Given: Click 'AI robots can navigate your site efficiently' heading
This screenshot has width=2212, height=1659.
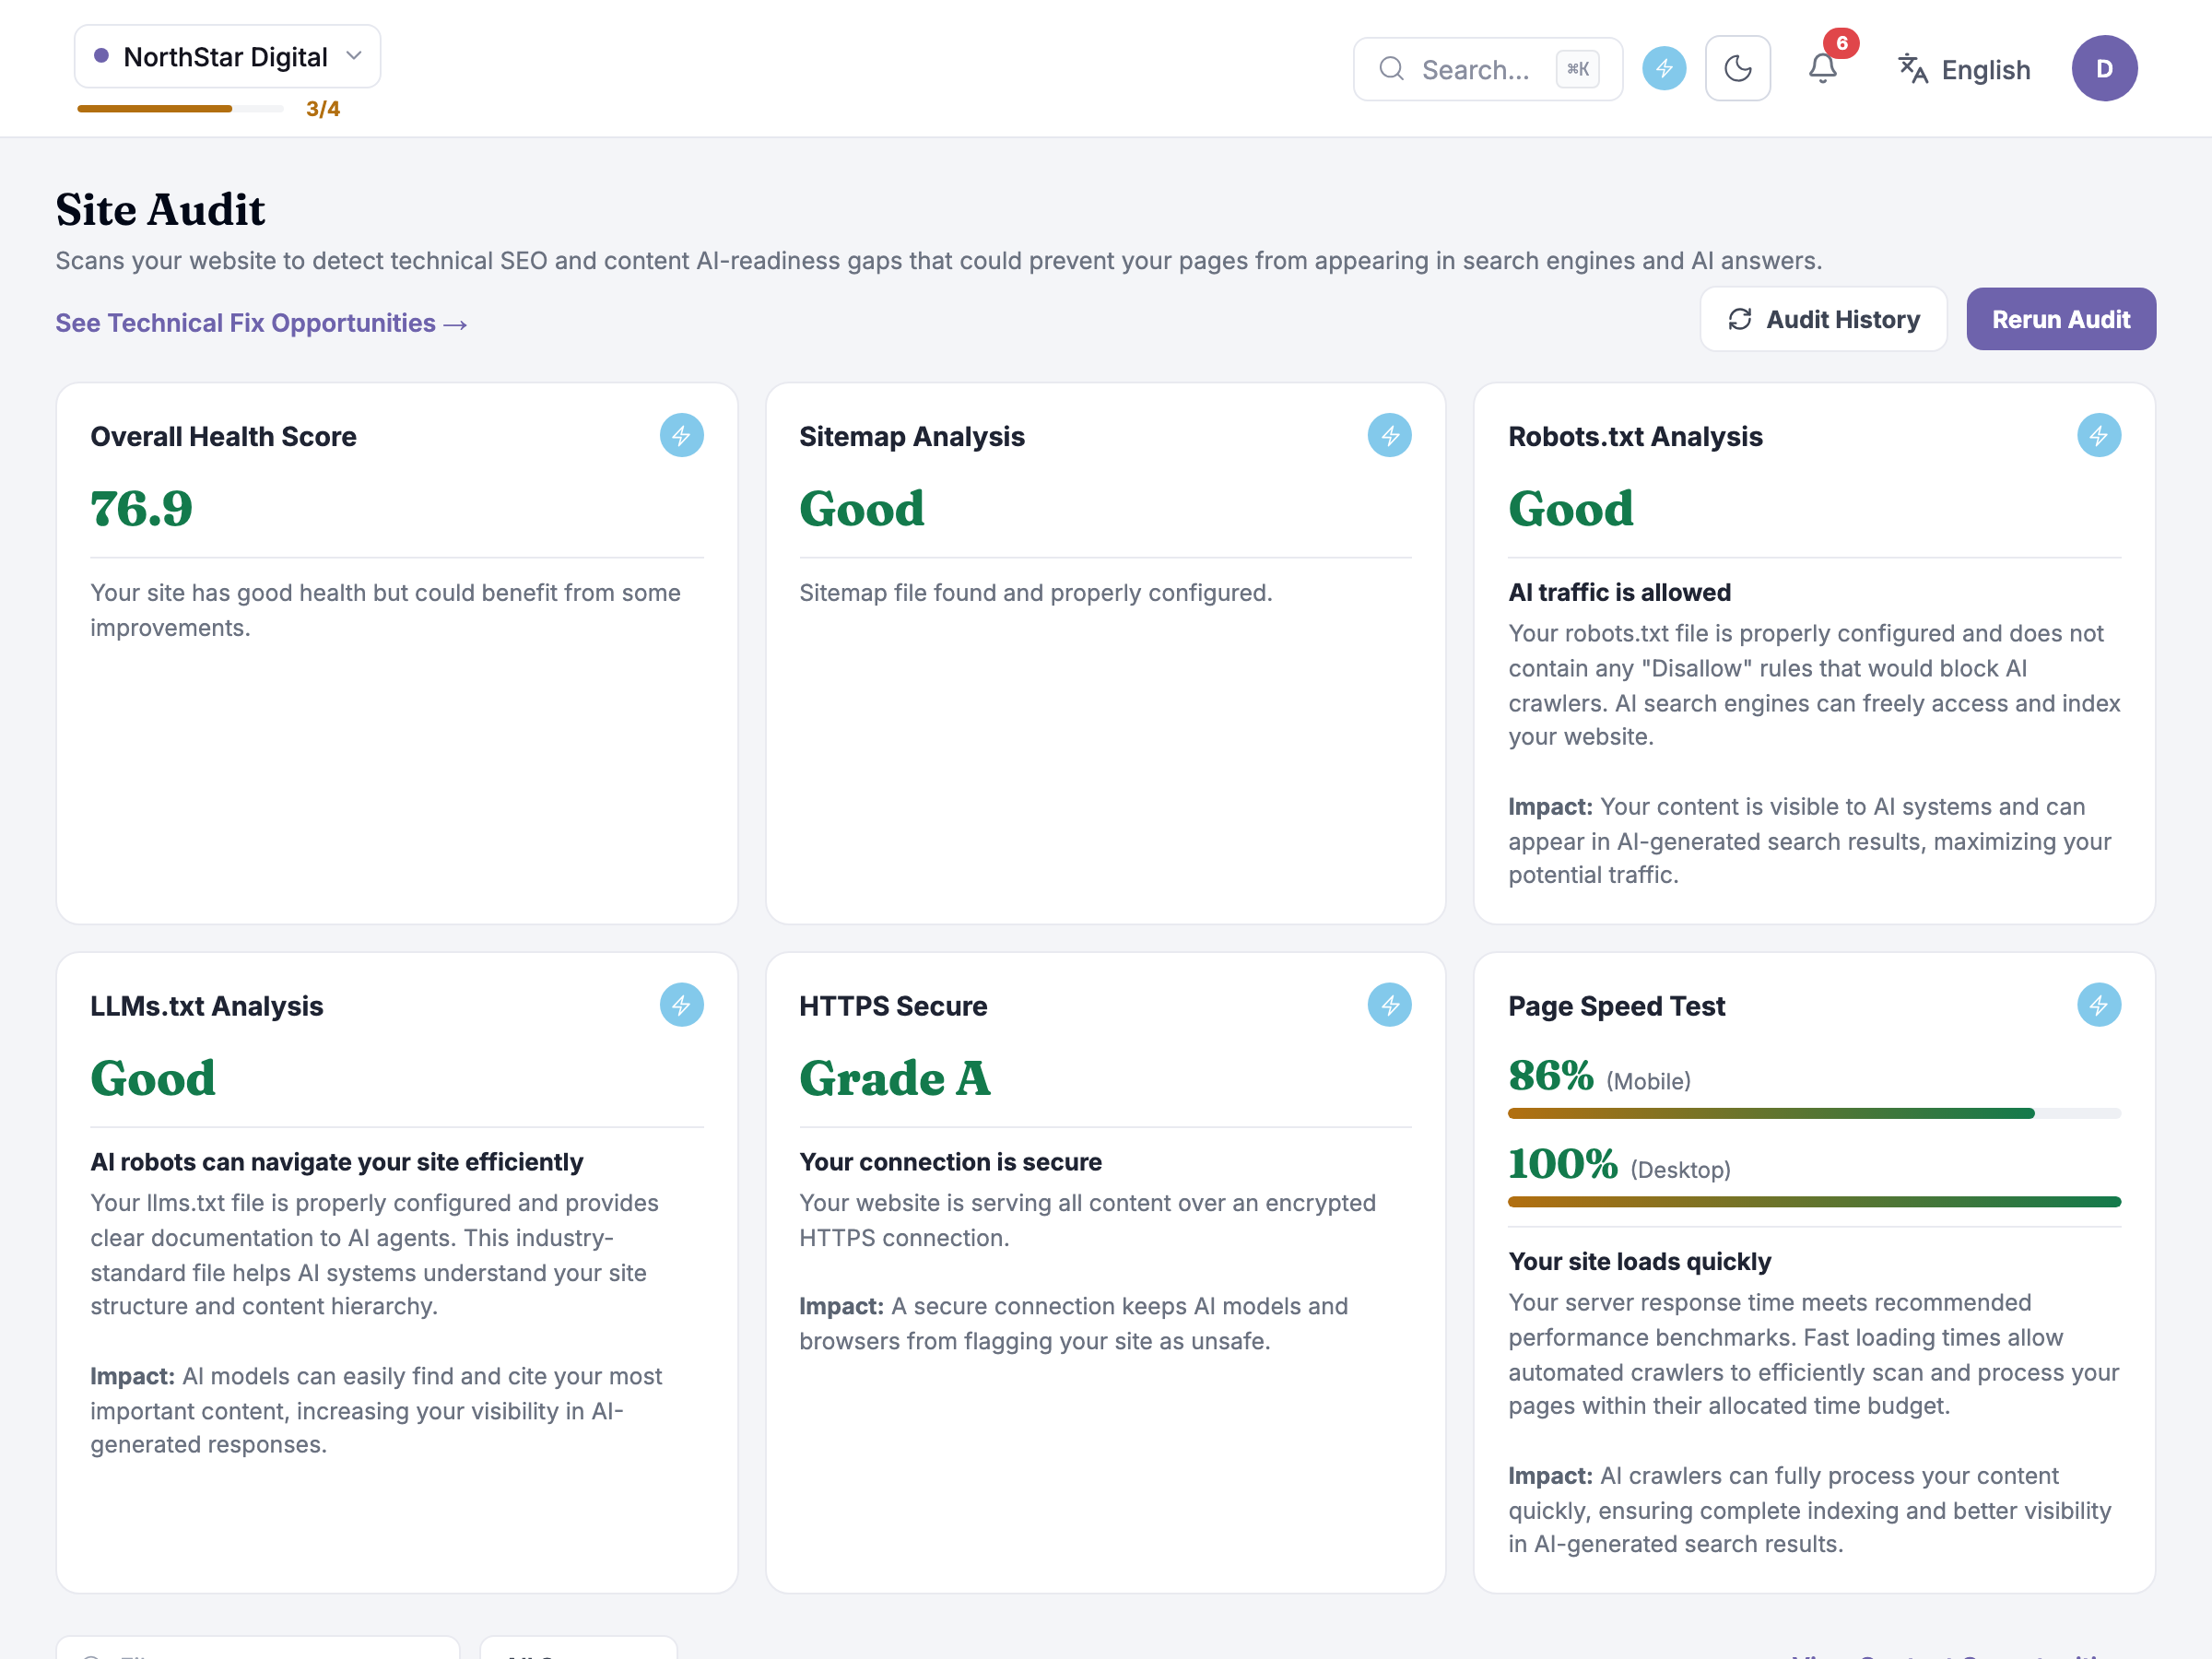Looking at the screenshot, I should (337, 1162).
